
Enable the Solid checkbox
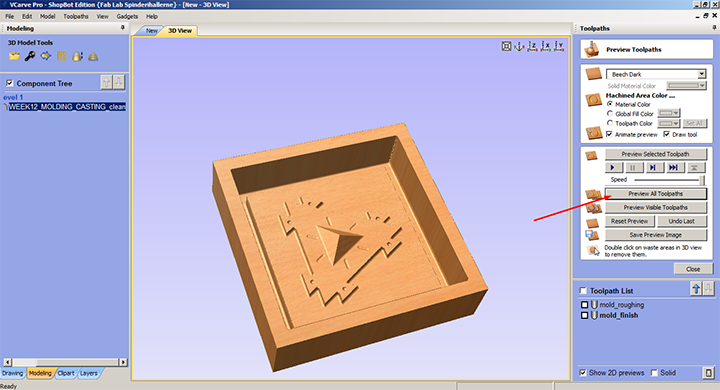coord(655,373)
